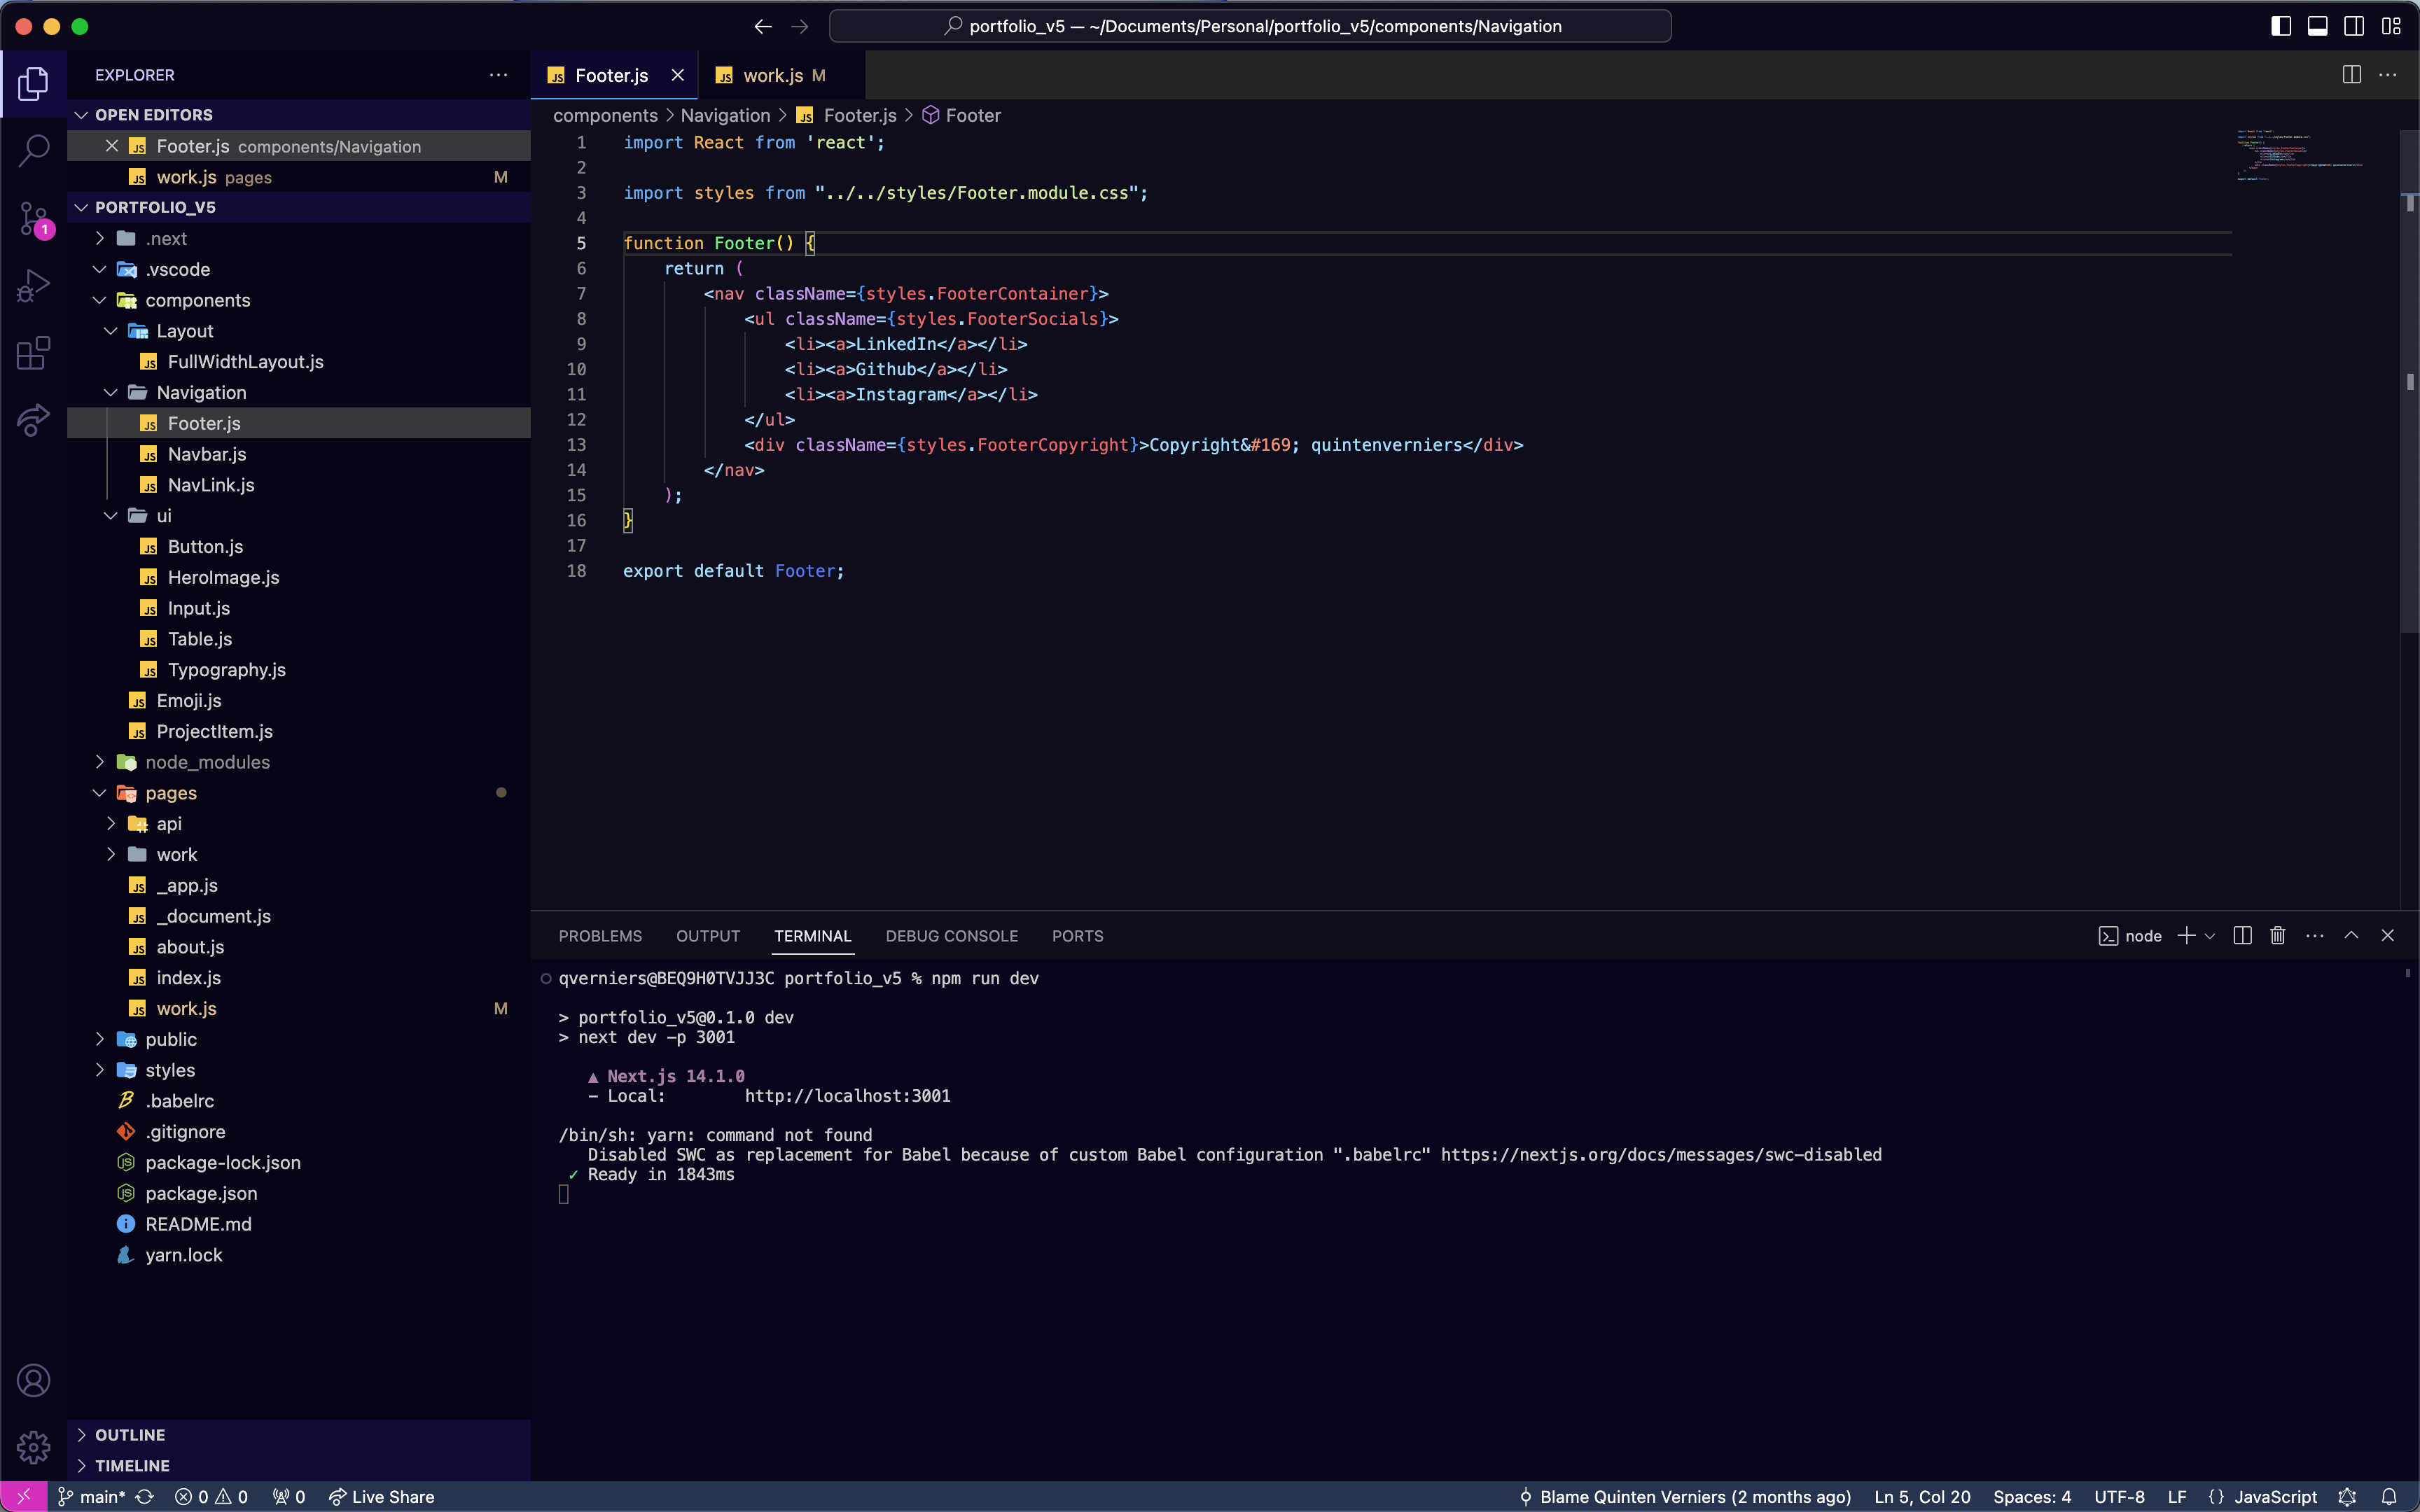The height and width of the screenshot is (1512, 2420).
Task: Expand the Outline section
Action: (x=299, y=1435)
